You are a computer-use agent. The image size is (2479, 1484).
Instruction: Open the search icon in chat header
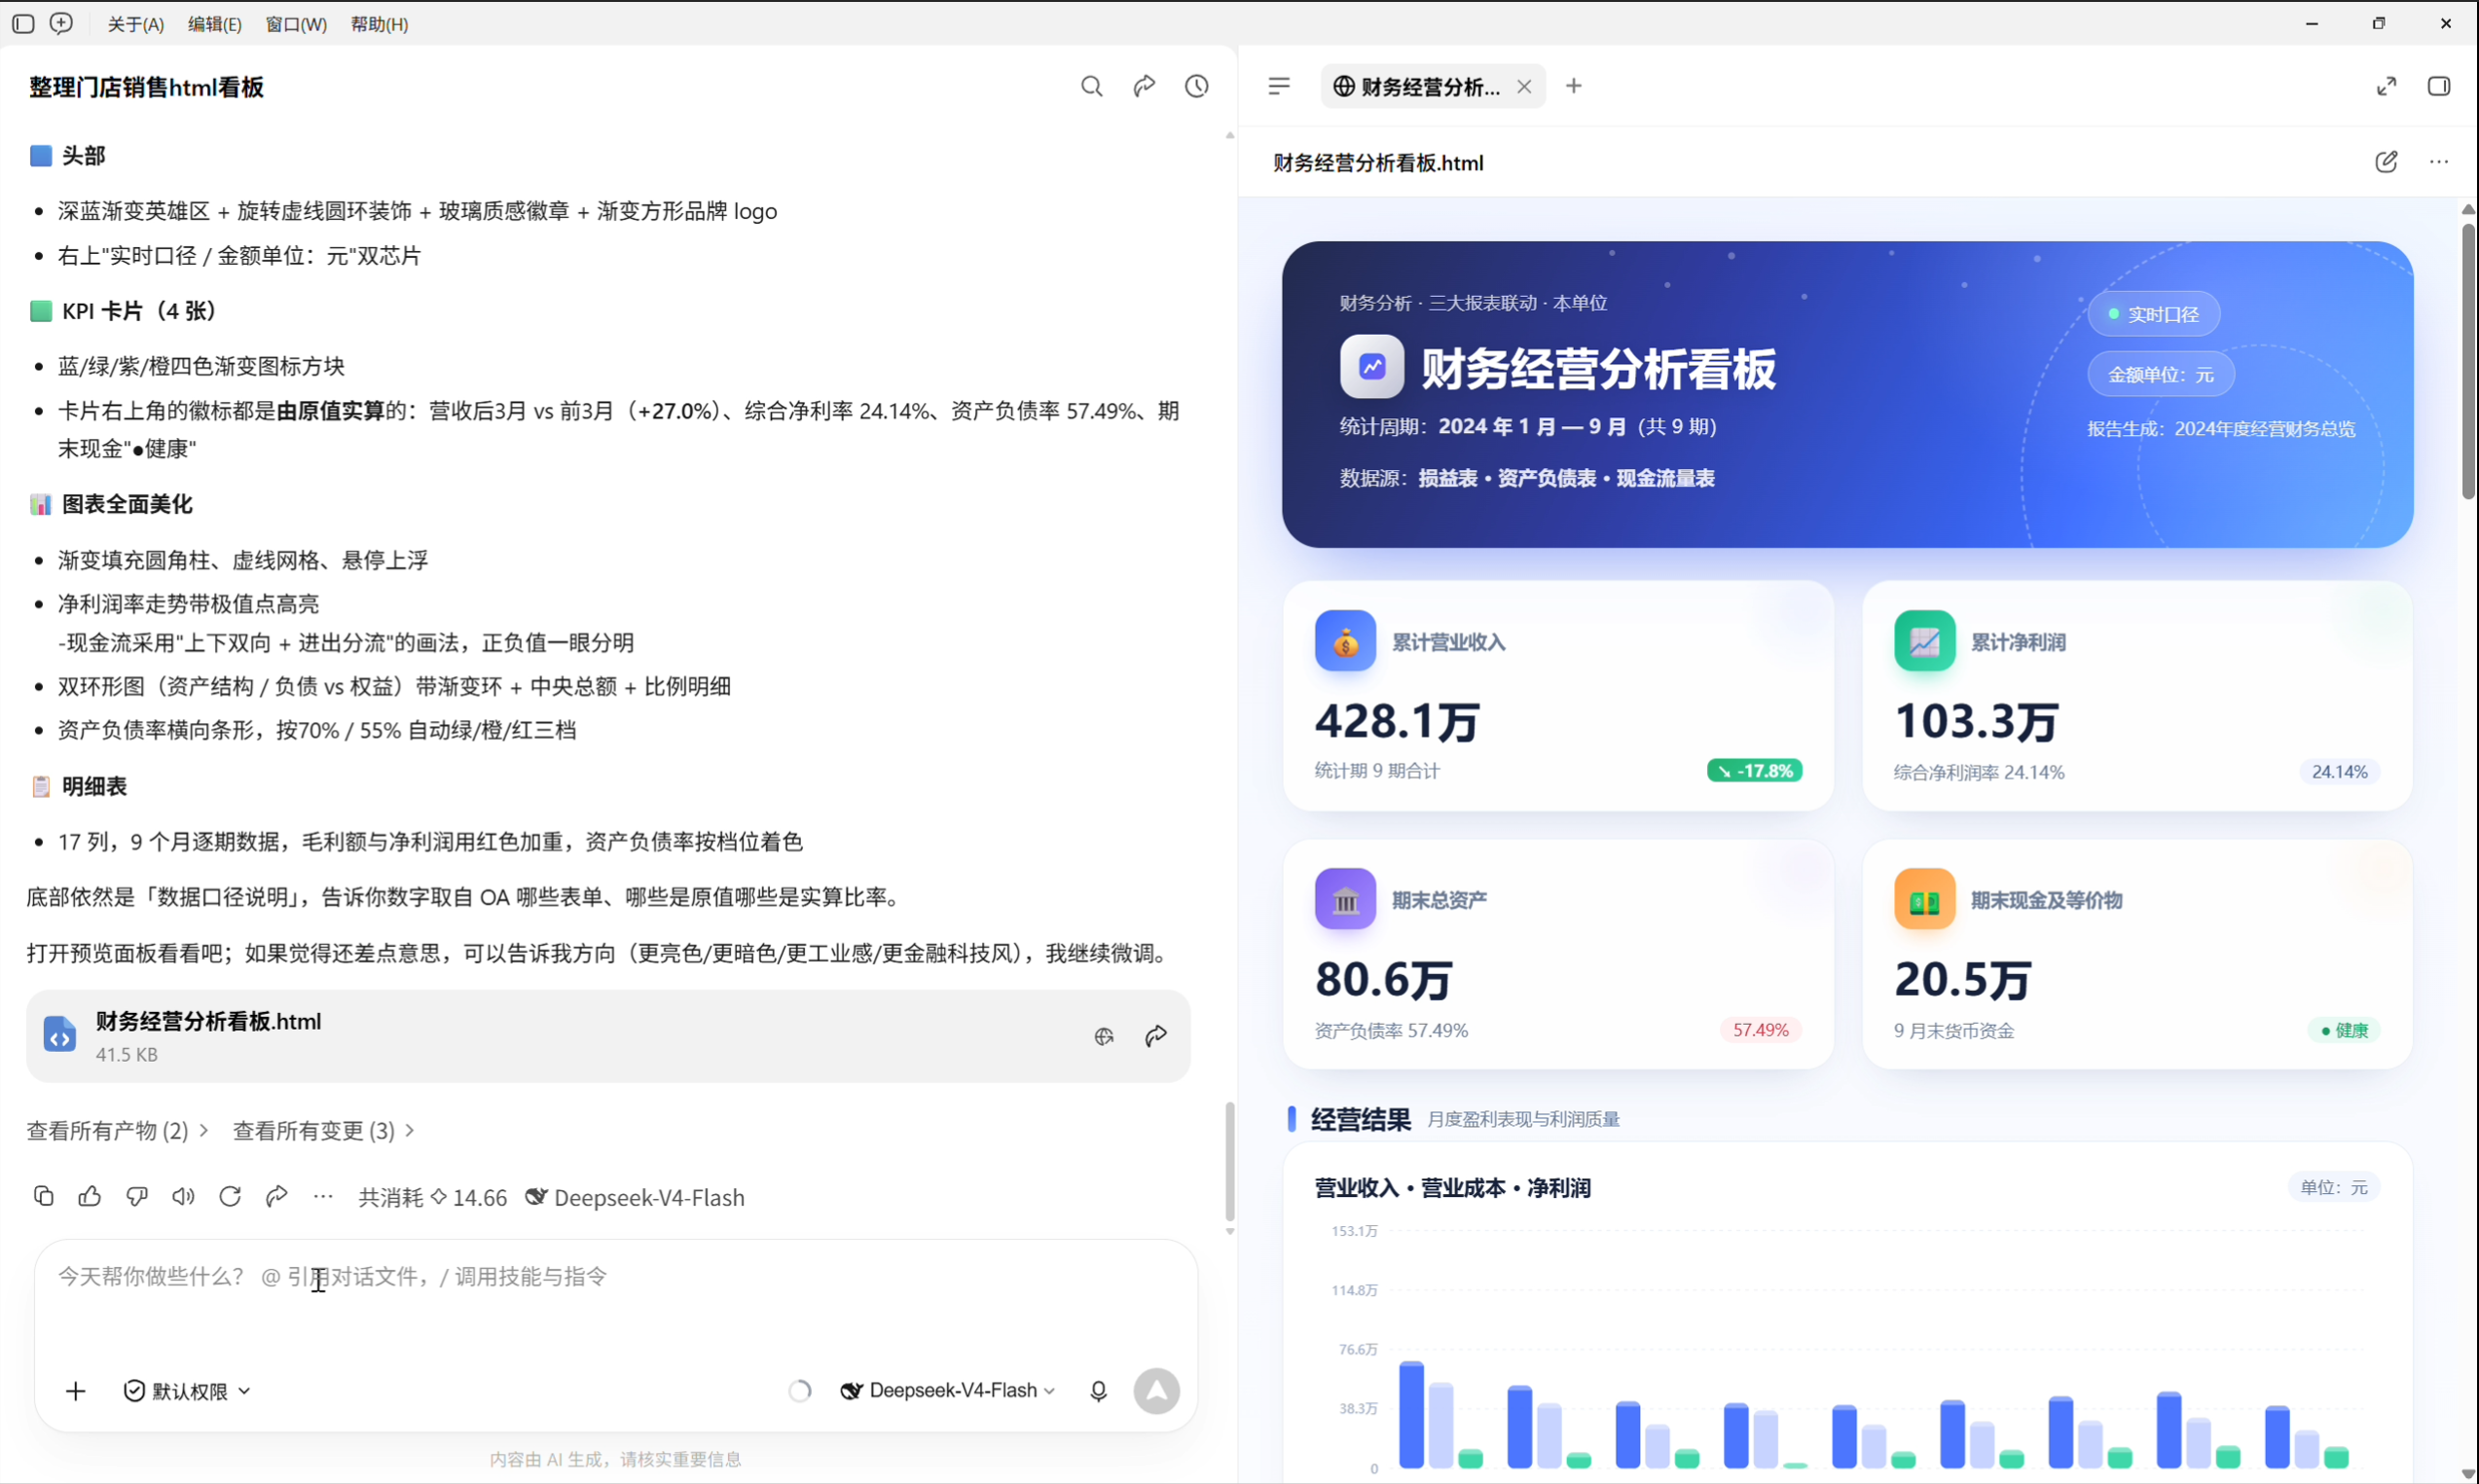point(1091,87)
